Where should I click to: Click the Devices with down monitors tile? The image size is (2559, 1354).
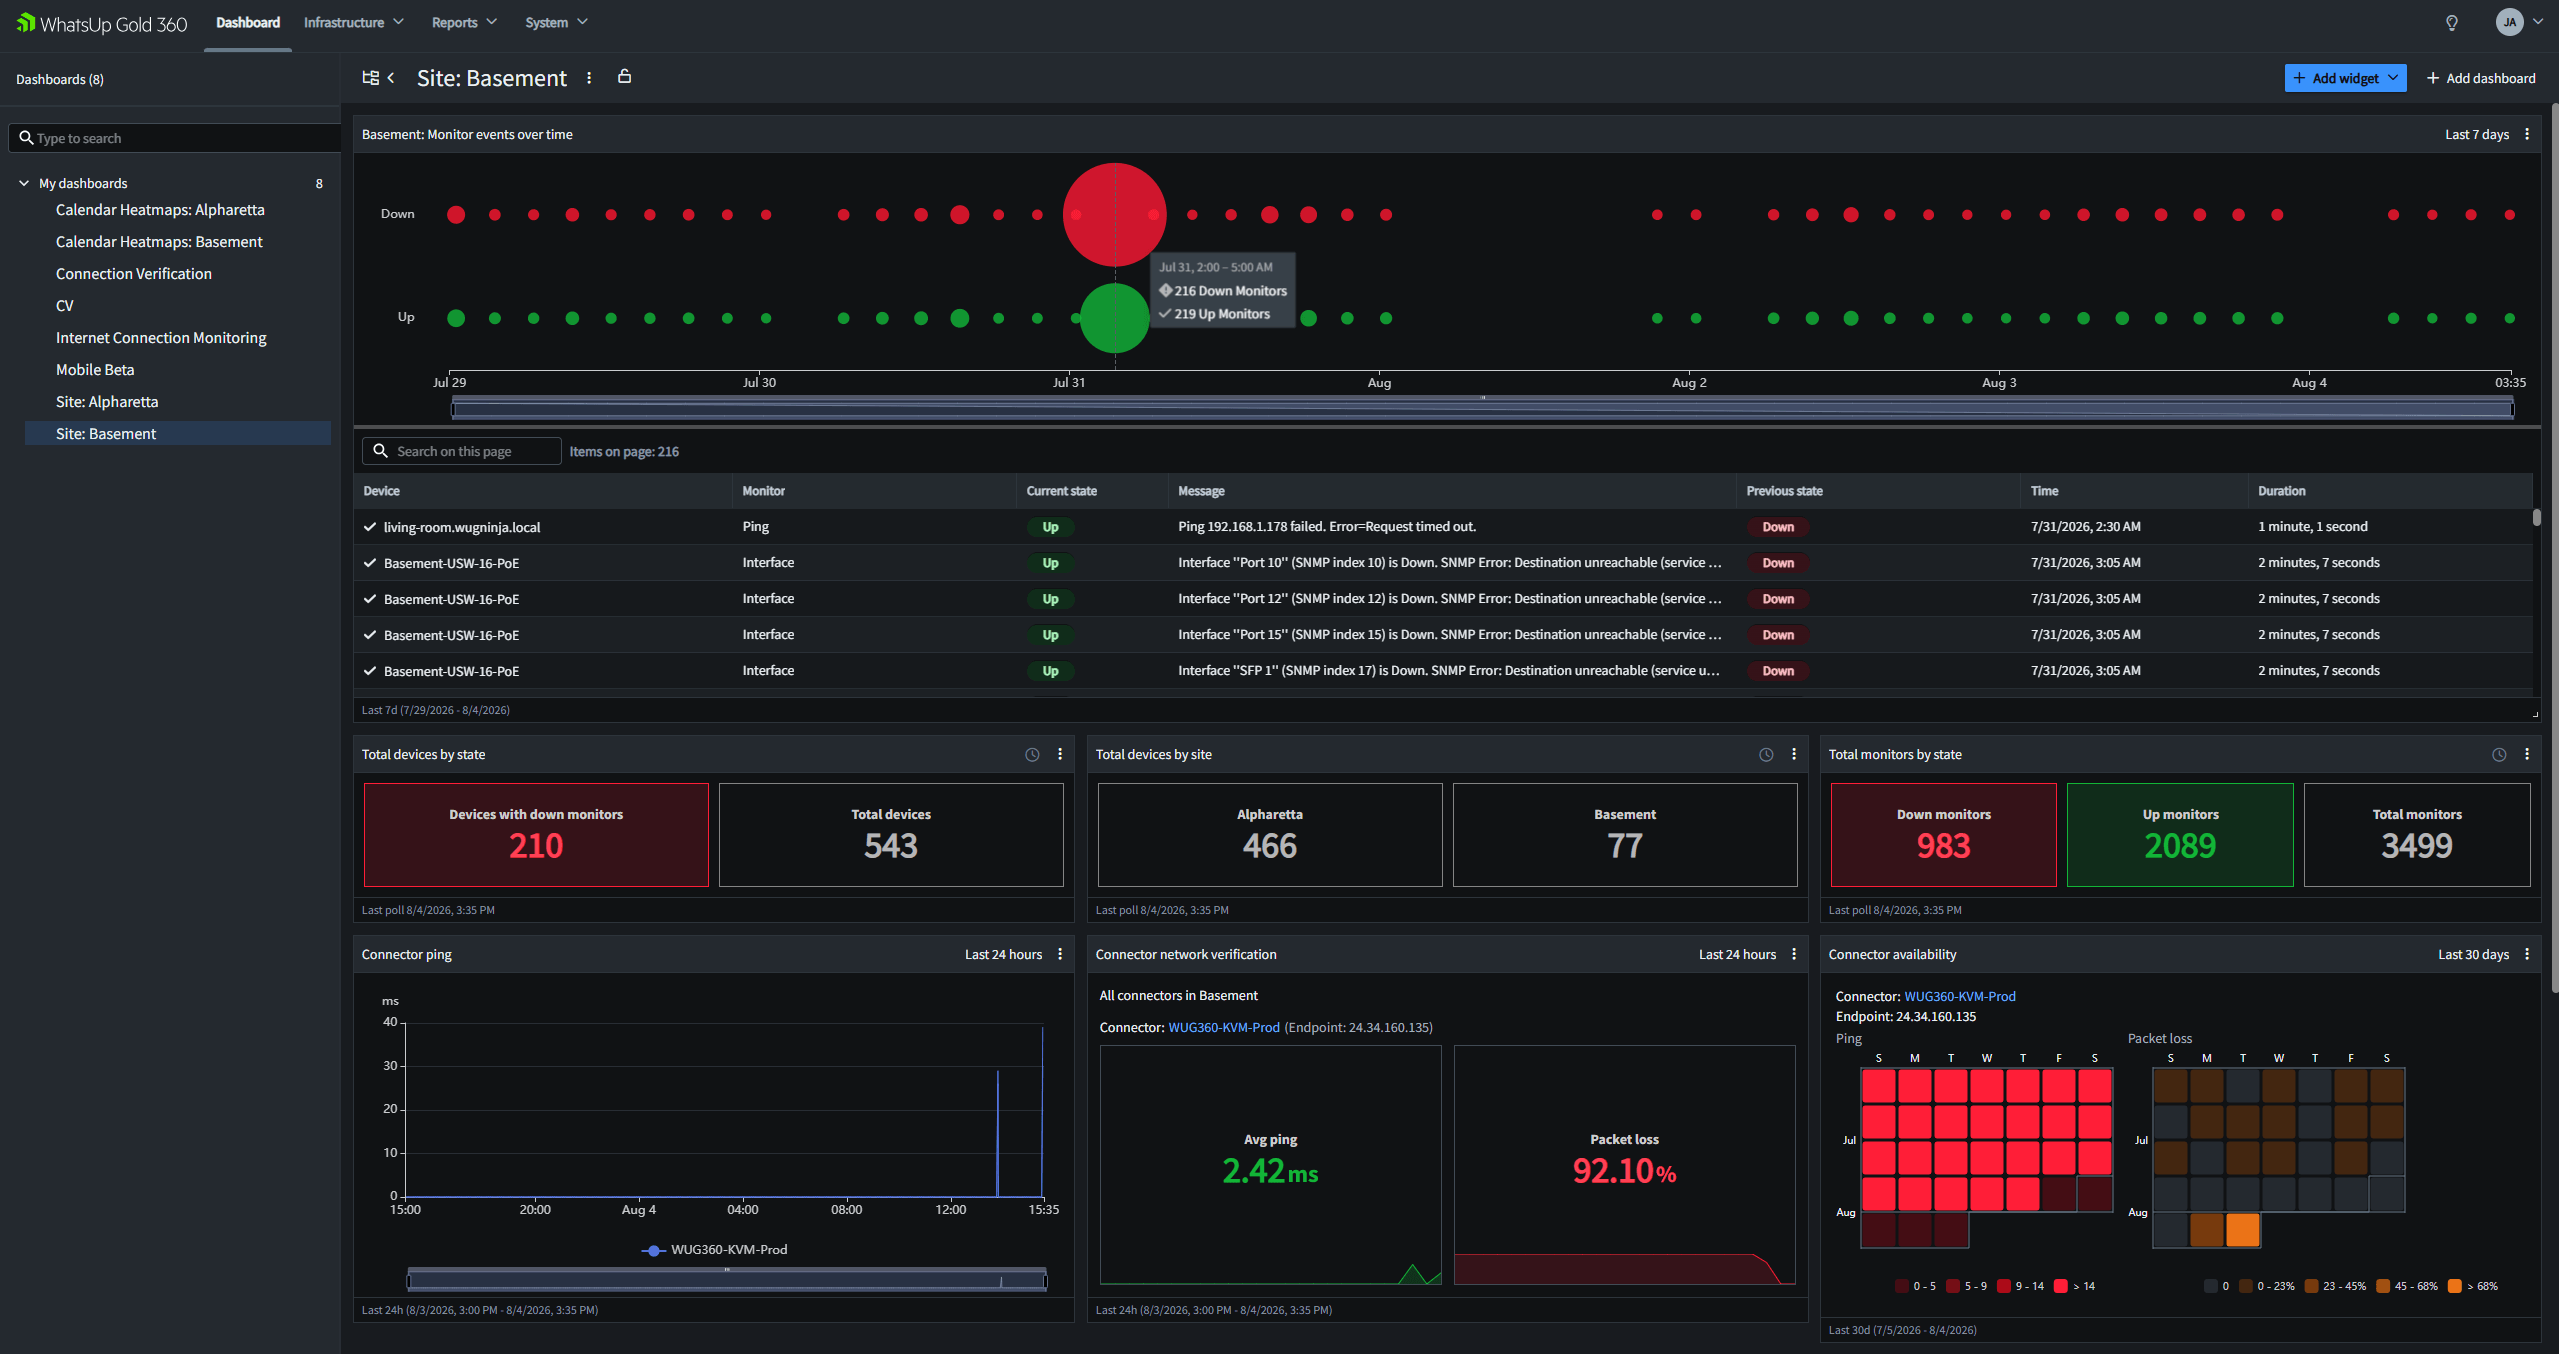coord(536,835)
